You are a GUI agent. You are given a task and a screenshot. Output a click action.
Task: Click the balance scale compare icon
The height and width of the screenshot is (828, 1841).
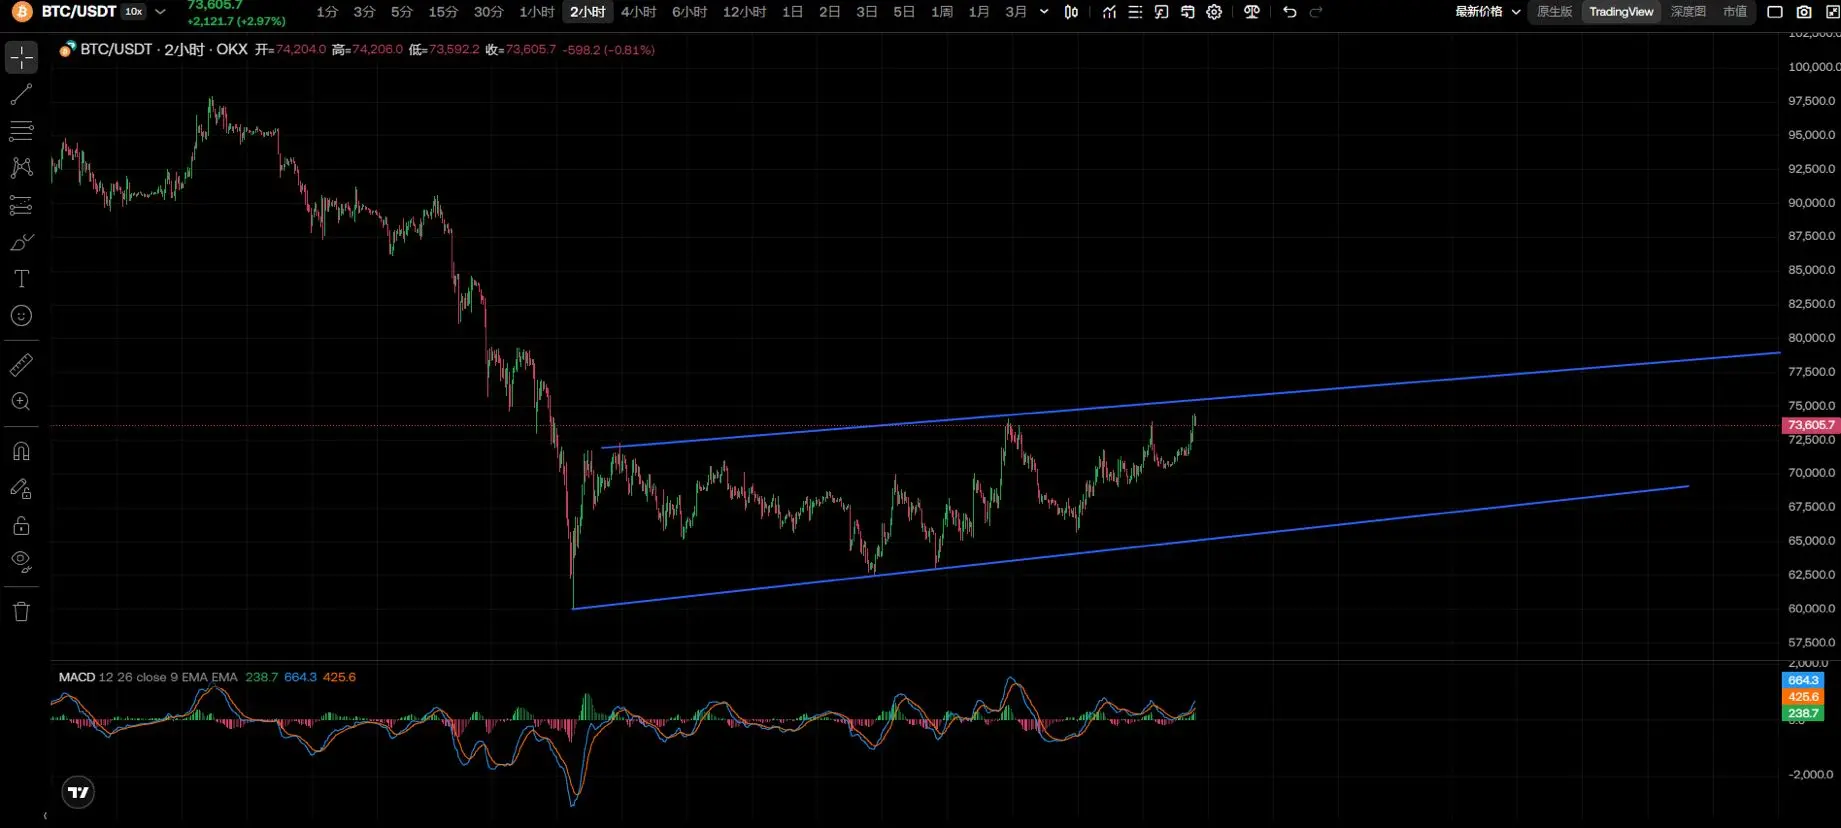point(1251,12)
